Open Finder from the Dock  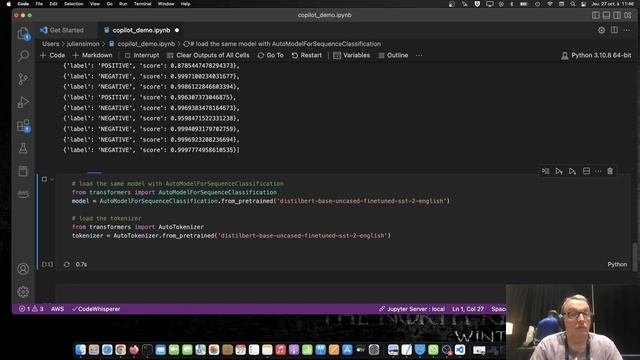(x=80, y=350)
